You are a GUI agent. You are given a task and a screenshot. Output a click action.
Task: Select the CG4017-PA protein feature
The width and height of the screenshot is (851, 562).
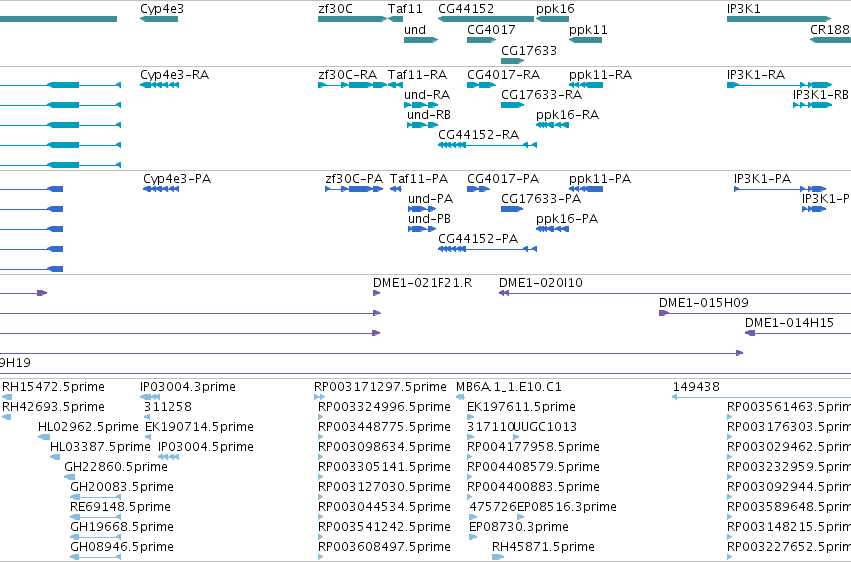click(x=478, y=189)
